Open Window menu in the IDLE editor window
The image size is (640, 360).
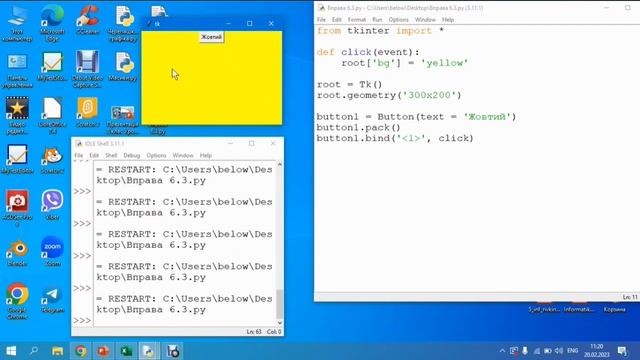point(425,20)
